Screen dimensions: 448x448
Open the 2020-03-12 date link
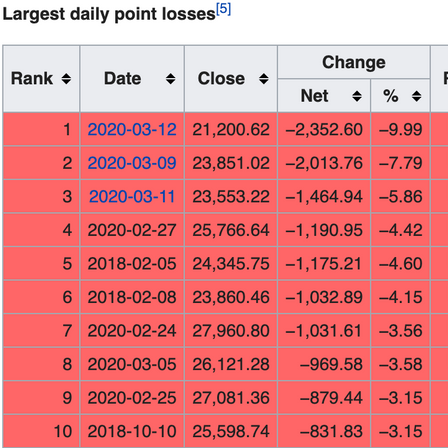[132, 129]
